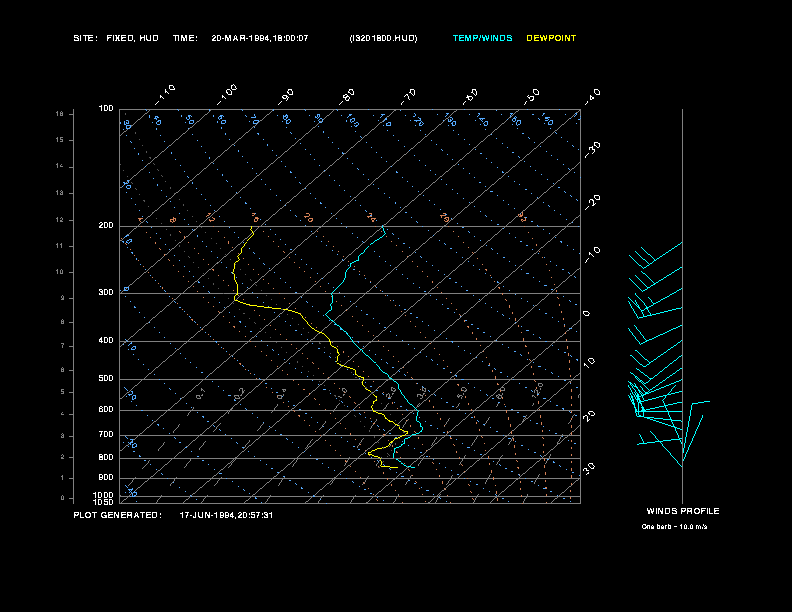Click the -90 temperature axis label
792x612 pixels.
coord(286,97)
